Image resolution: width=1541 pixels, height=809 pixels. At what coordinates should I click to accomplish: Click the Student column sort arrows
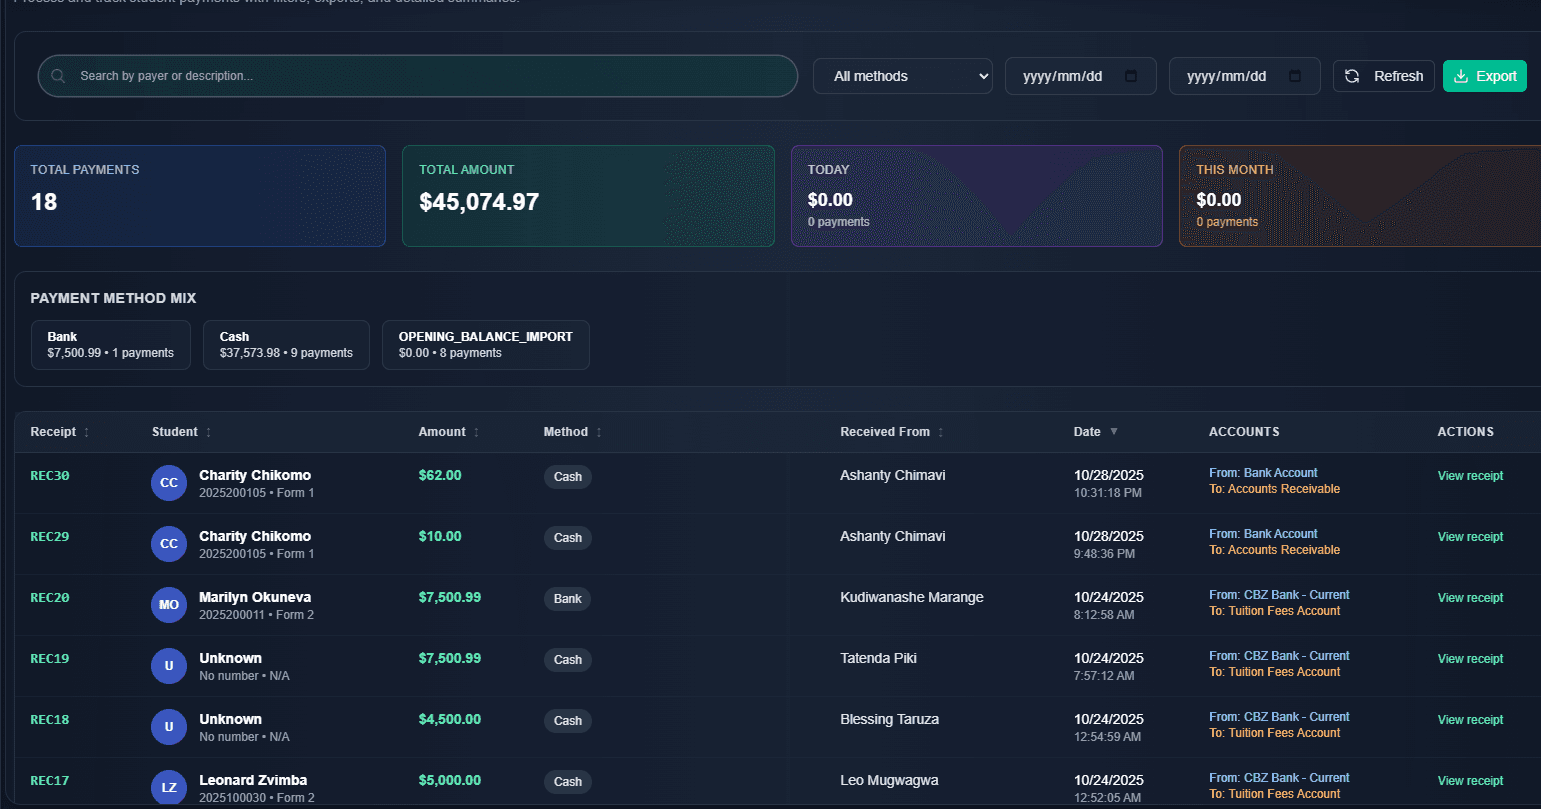(x=208, y=432)
